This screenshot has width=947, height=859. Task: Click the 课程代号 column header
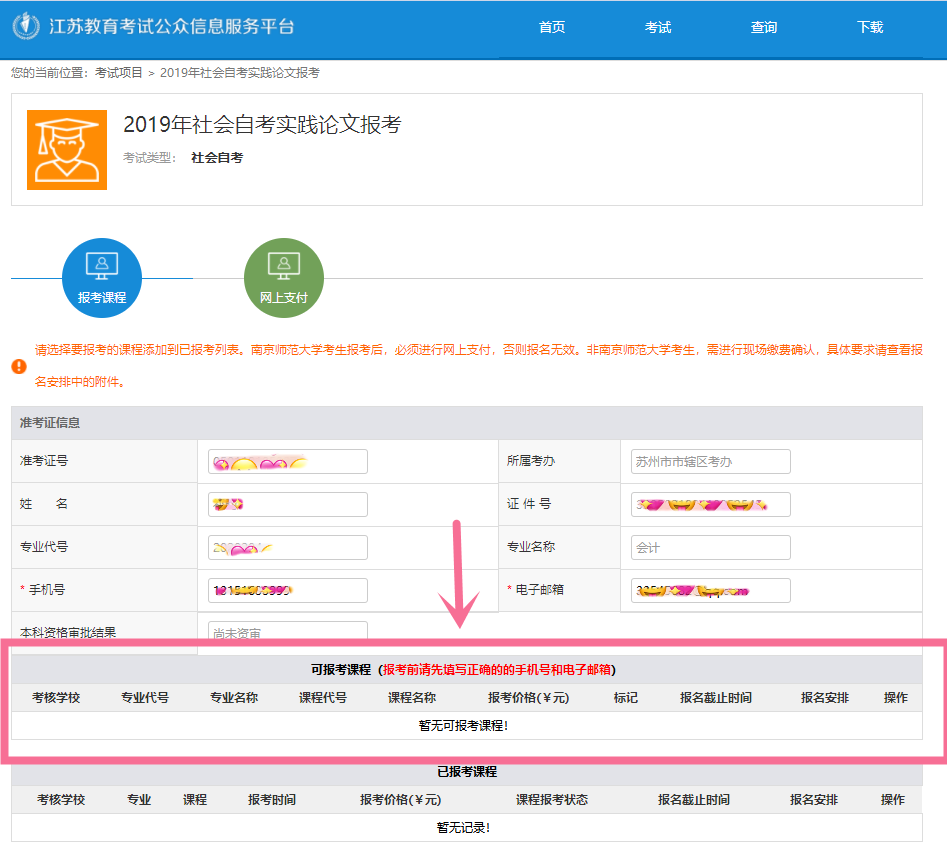pyautogui.click(x=323, y=698)
